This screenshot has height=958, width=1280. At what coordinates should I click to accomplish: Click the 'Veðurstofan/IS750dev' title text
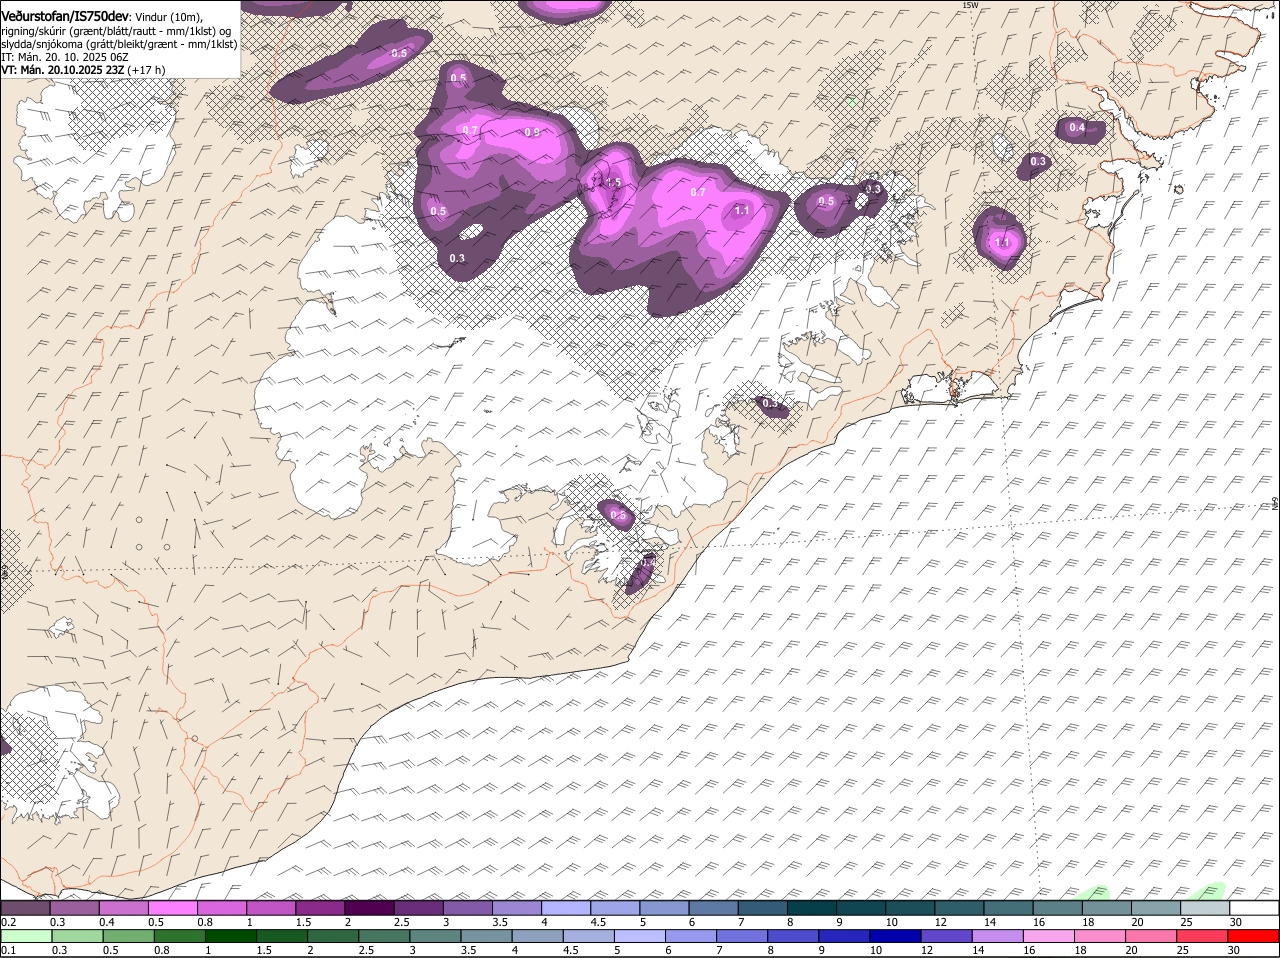pos(64,16)
